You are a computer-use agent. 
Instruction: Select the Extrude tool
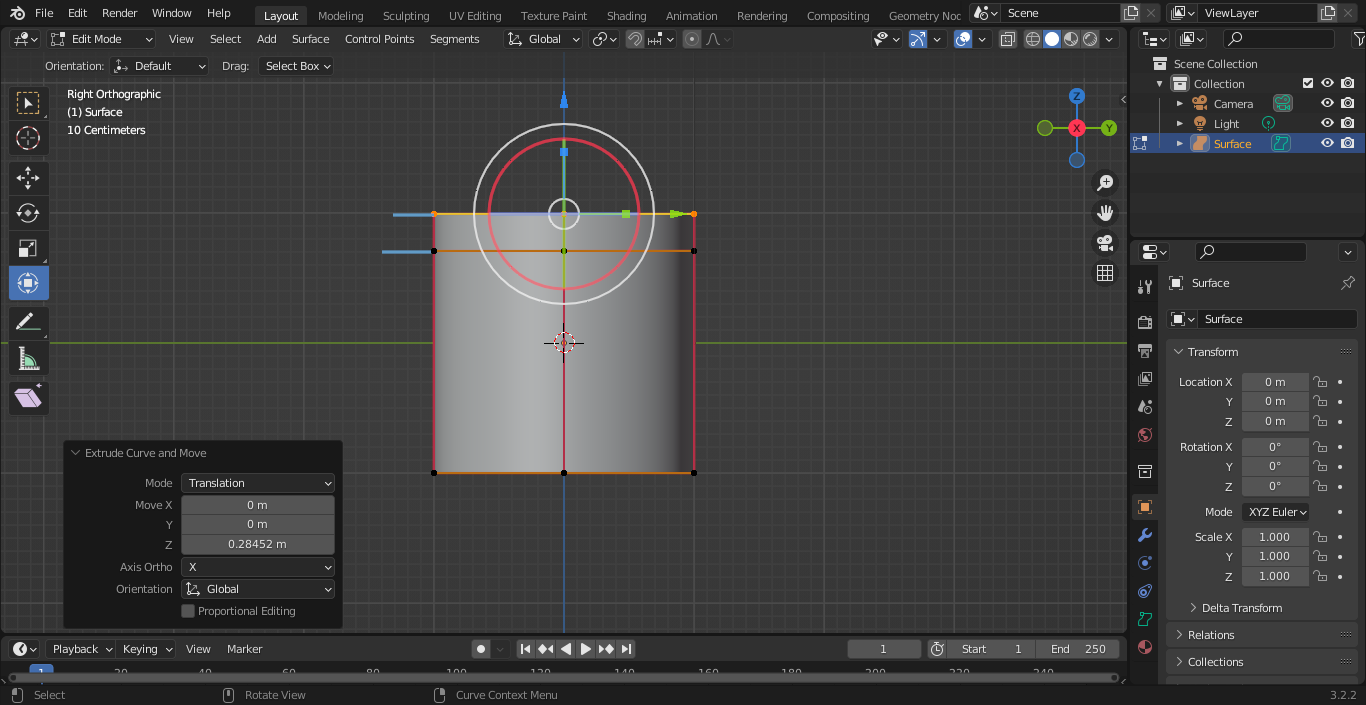pos(28,398)
